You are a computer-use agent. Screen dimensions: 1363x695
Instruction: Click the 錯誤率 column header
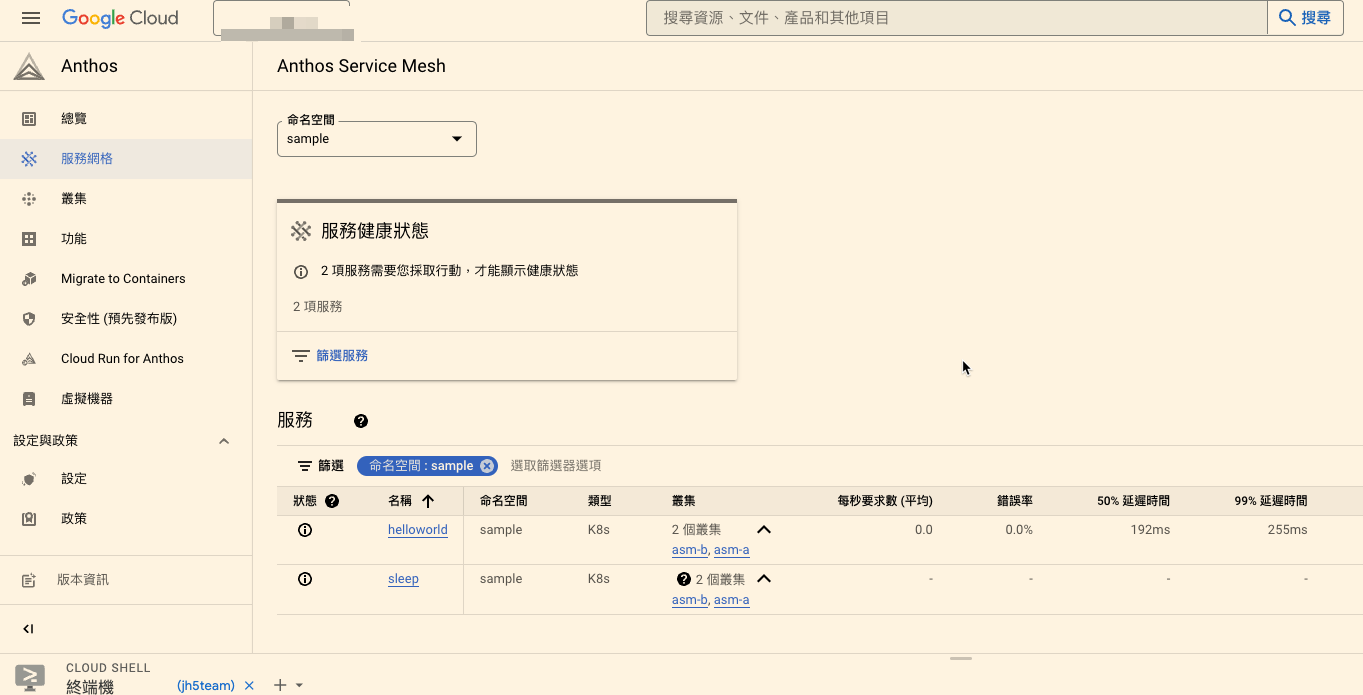point(1015,501)
